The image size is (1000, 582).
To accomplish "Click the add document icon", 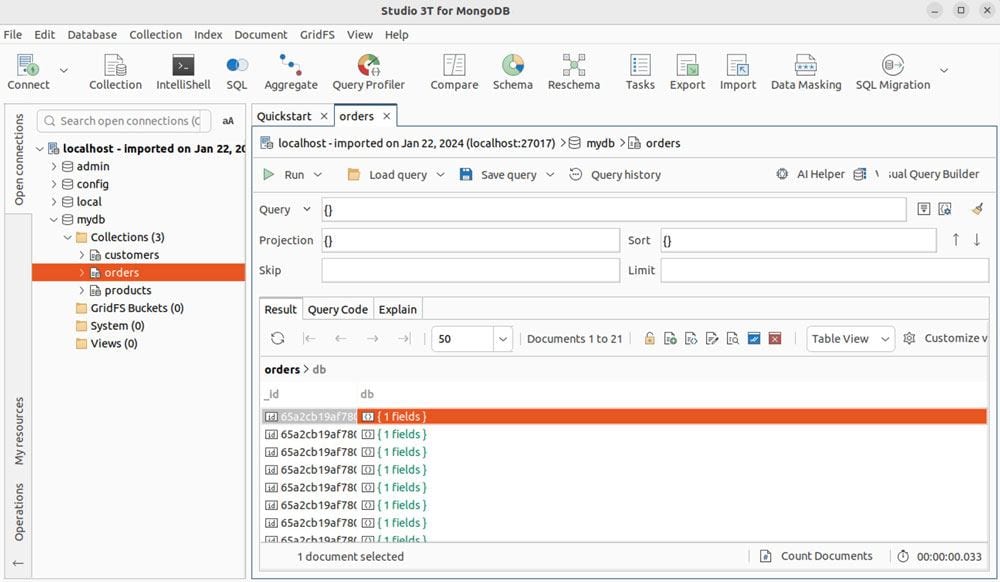I will [670, 338].
